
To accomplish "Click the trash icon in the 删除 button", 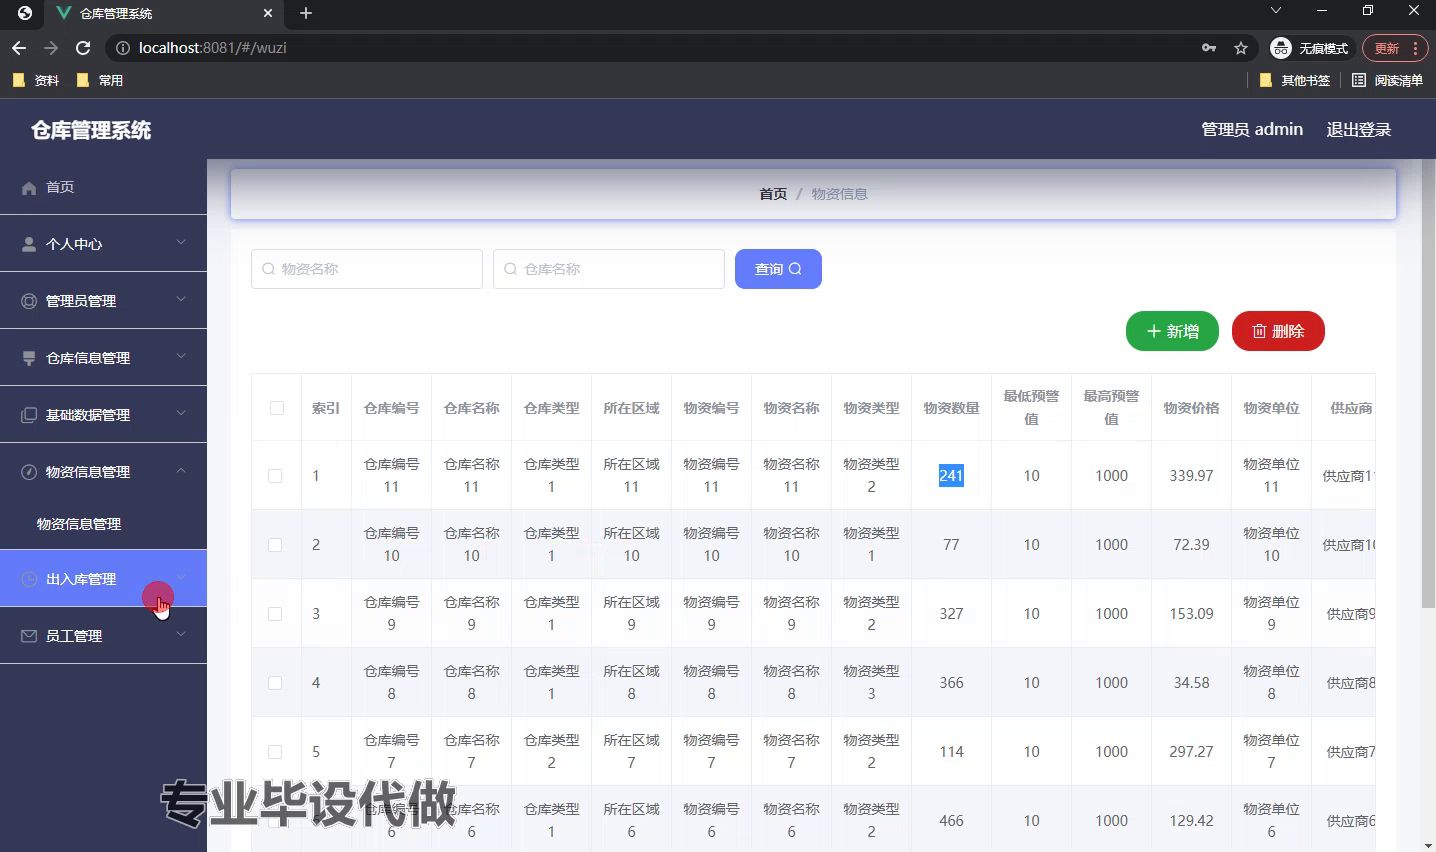I will tap(1259, 331).
